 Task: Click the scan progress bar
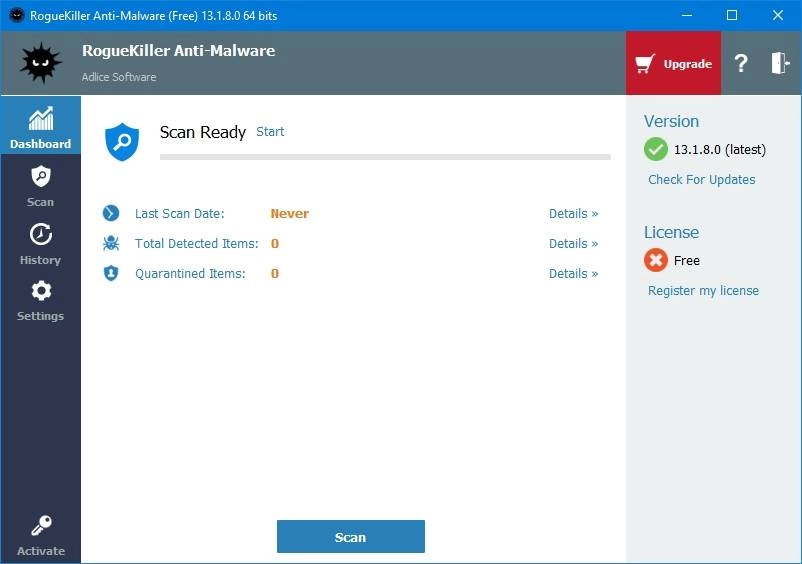(x=385, y=157)
